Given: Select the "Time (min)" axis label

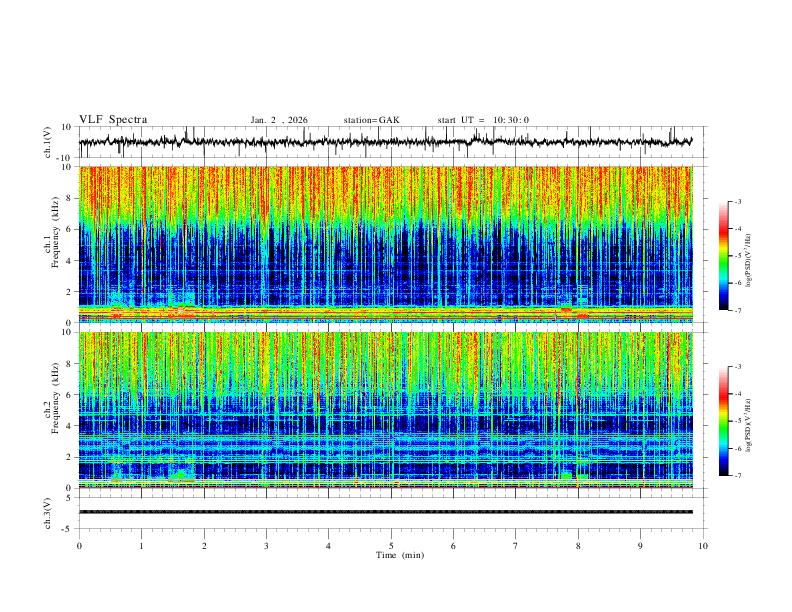Looking at the screenshot, I should click(400, 555).
